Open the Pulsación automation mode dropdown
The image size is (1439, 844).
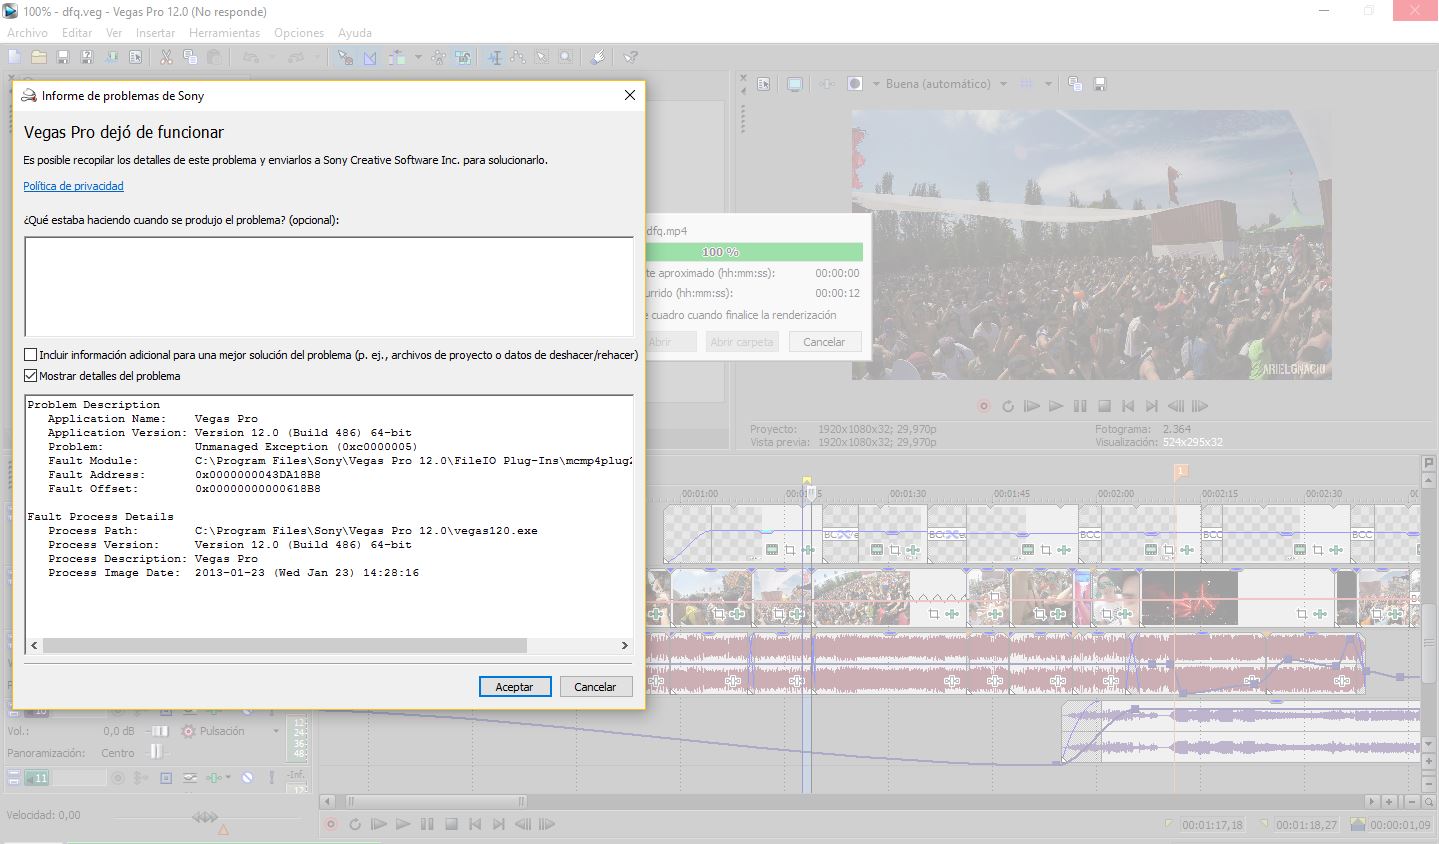(275, 731)
